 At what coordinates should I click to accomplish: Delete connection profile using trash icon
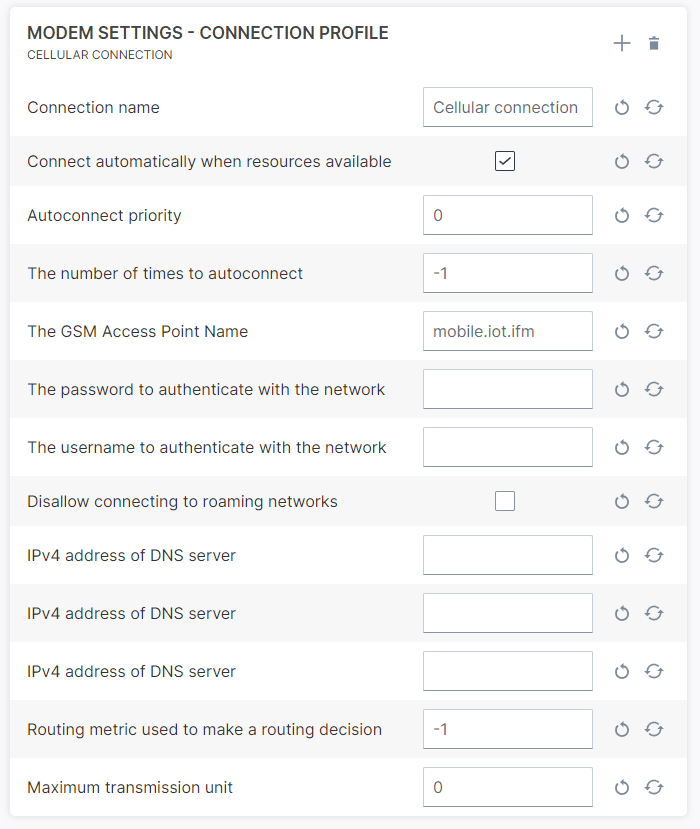point(654,43)
